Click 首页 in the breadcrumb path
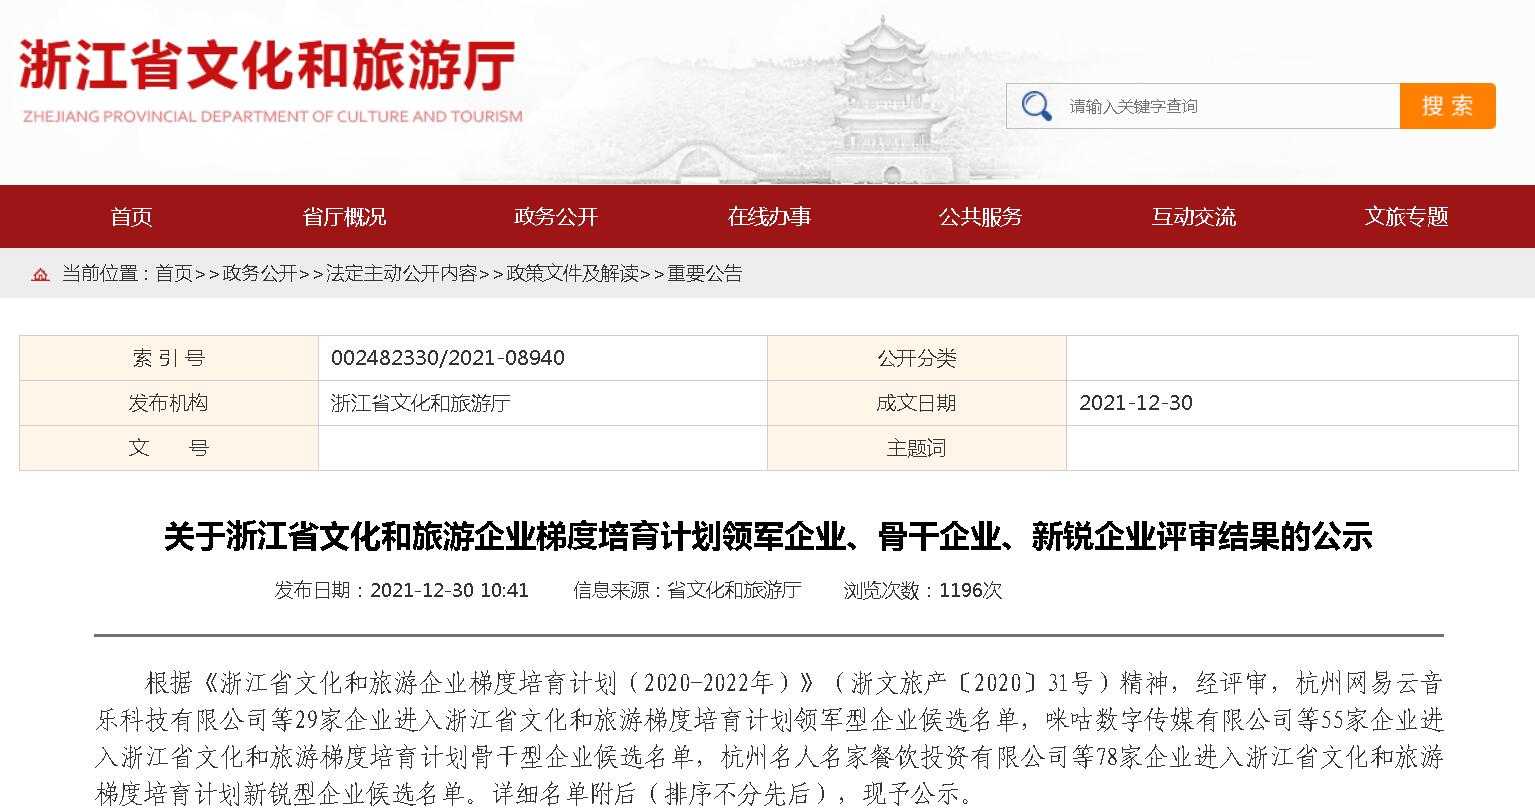Image resolution: width=1535 pixels, height=812 pixels. (173, 274)
